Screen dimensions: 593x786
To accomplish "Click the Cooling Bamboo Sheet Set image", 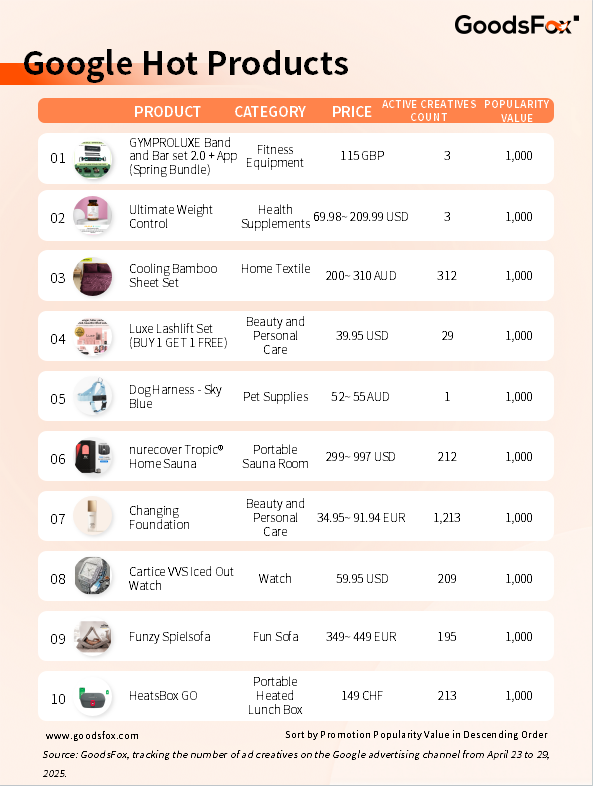I will point(93,276).
